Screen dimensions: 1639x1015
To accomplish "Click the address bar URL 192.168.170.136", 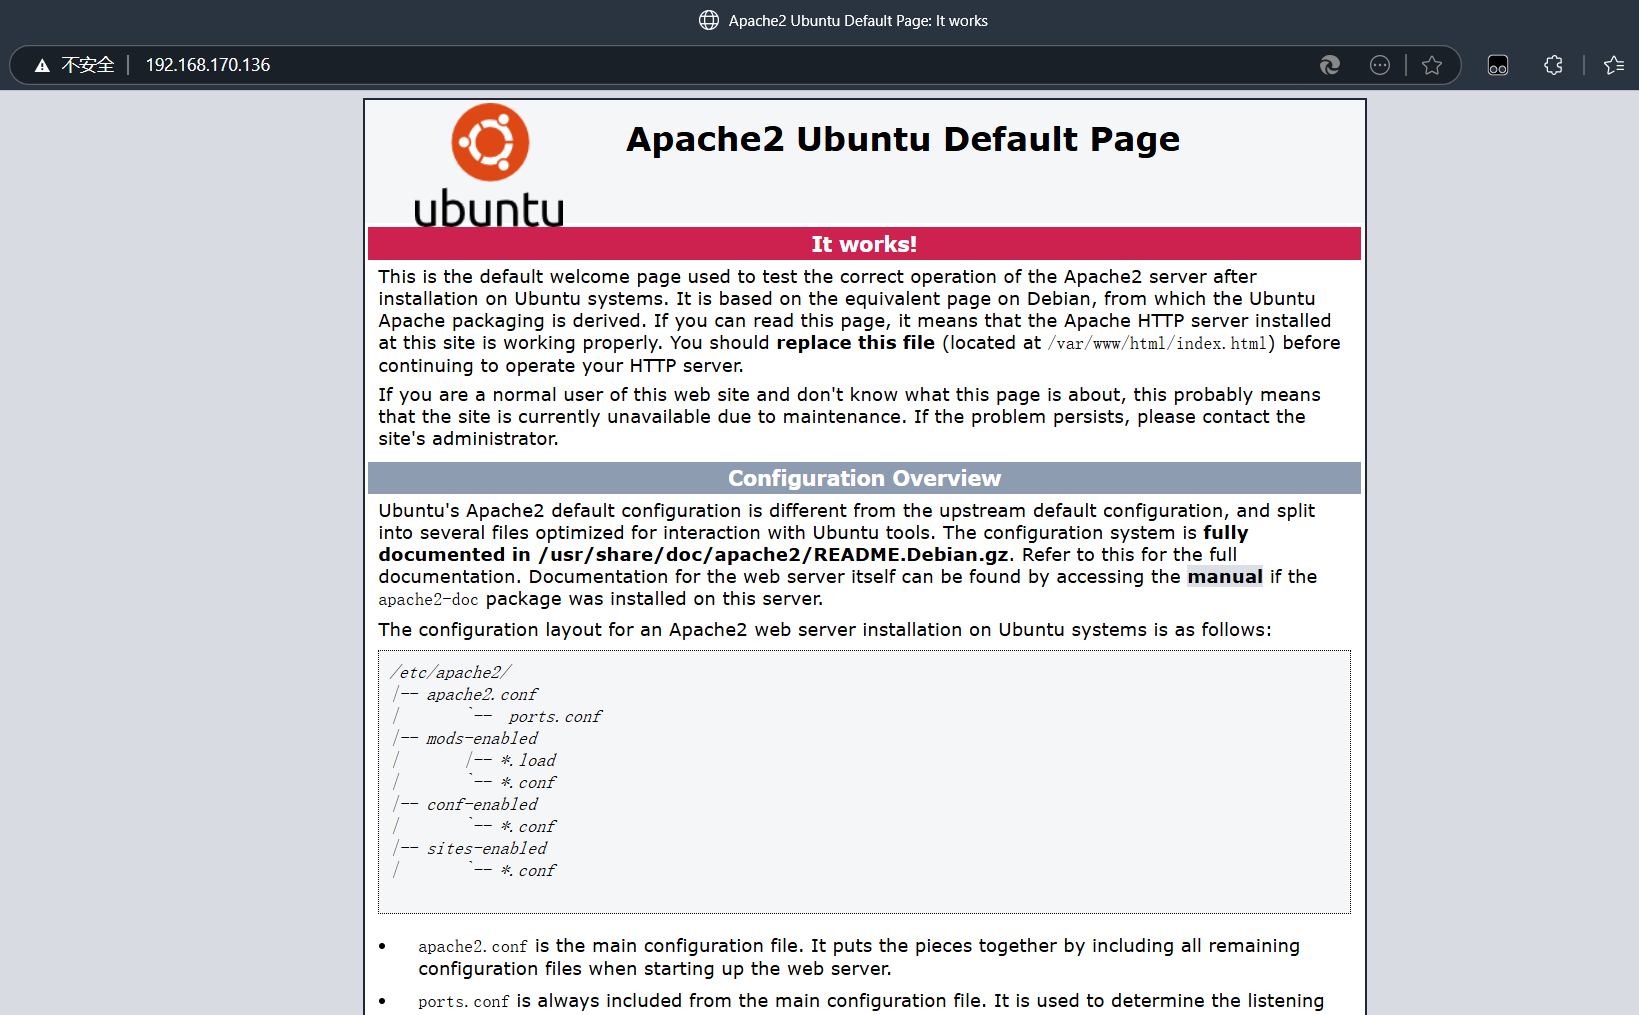I will (x=208, y=65).
